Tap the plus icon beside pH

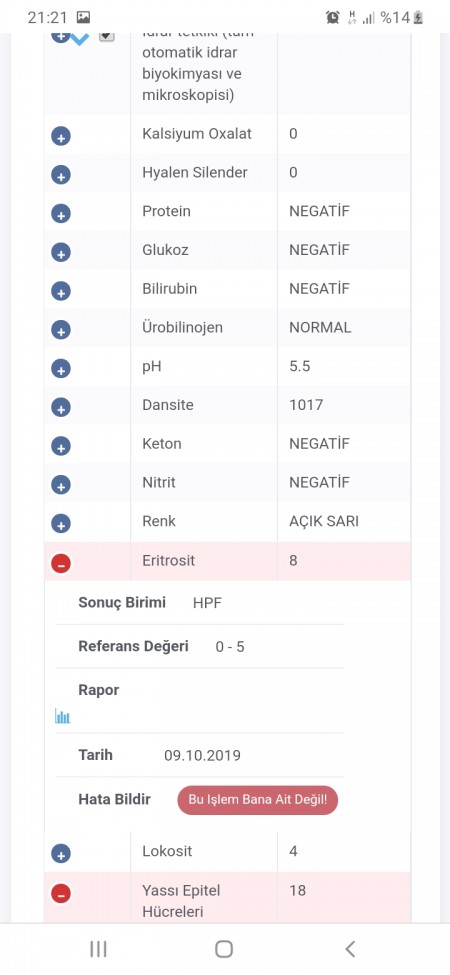point(61,369)
